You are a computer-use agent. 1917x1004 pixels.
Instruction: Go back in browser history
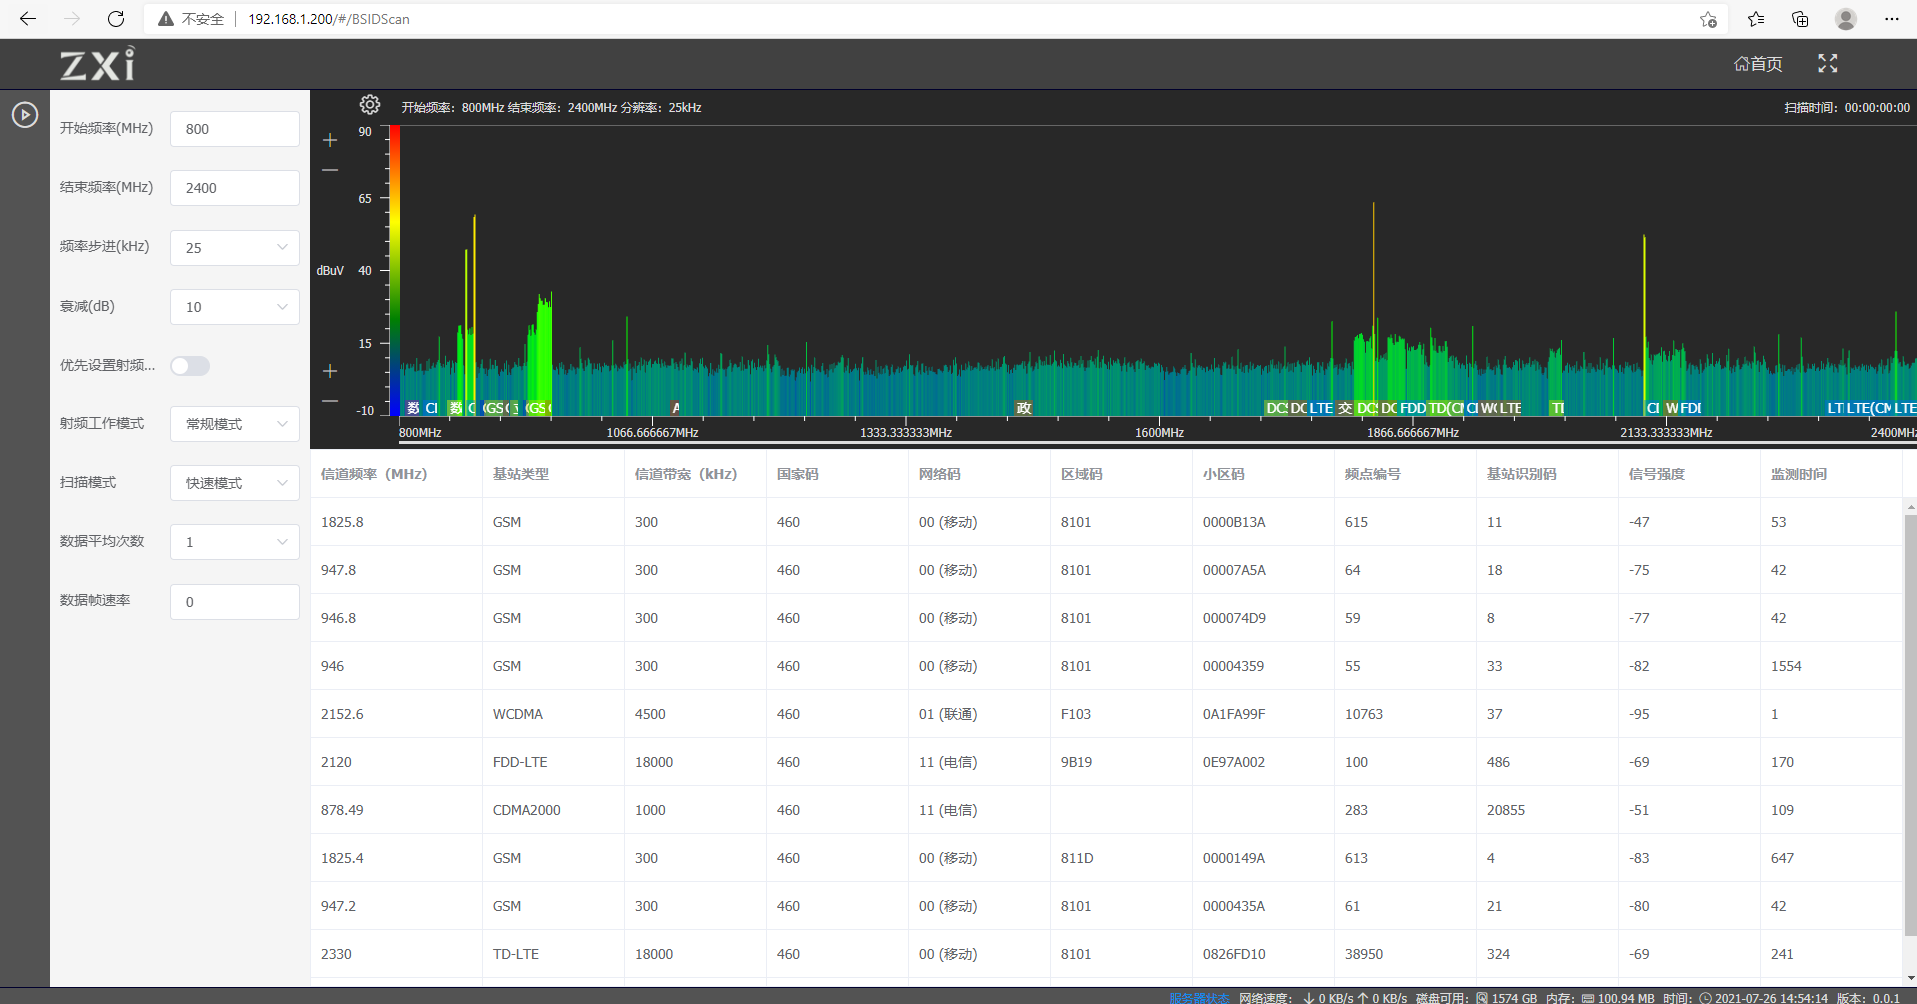click(x=28, y=19)
